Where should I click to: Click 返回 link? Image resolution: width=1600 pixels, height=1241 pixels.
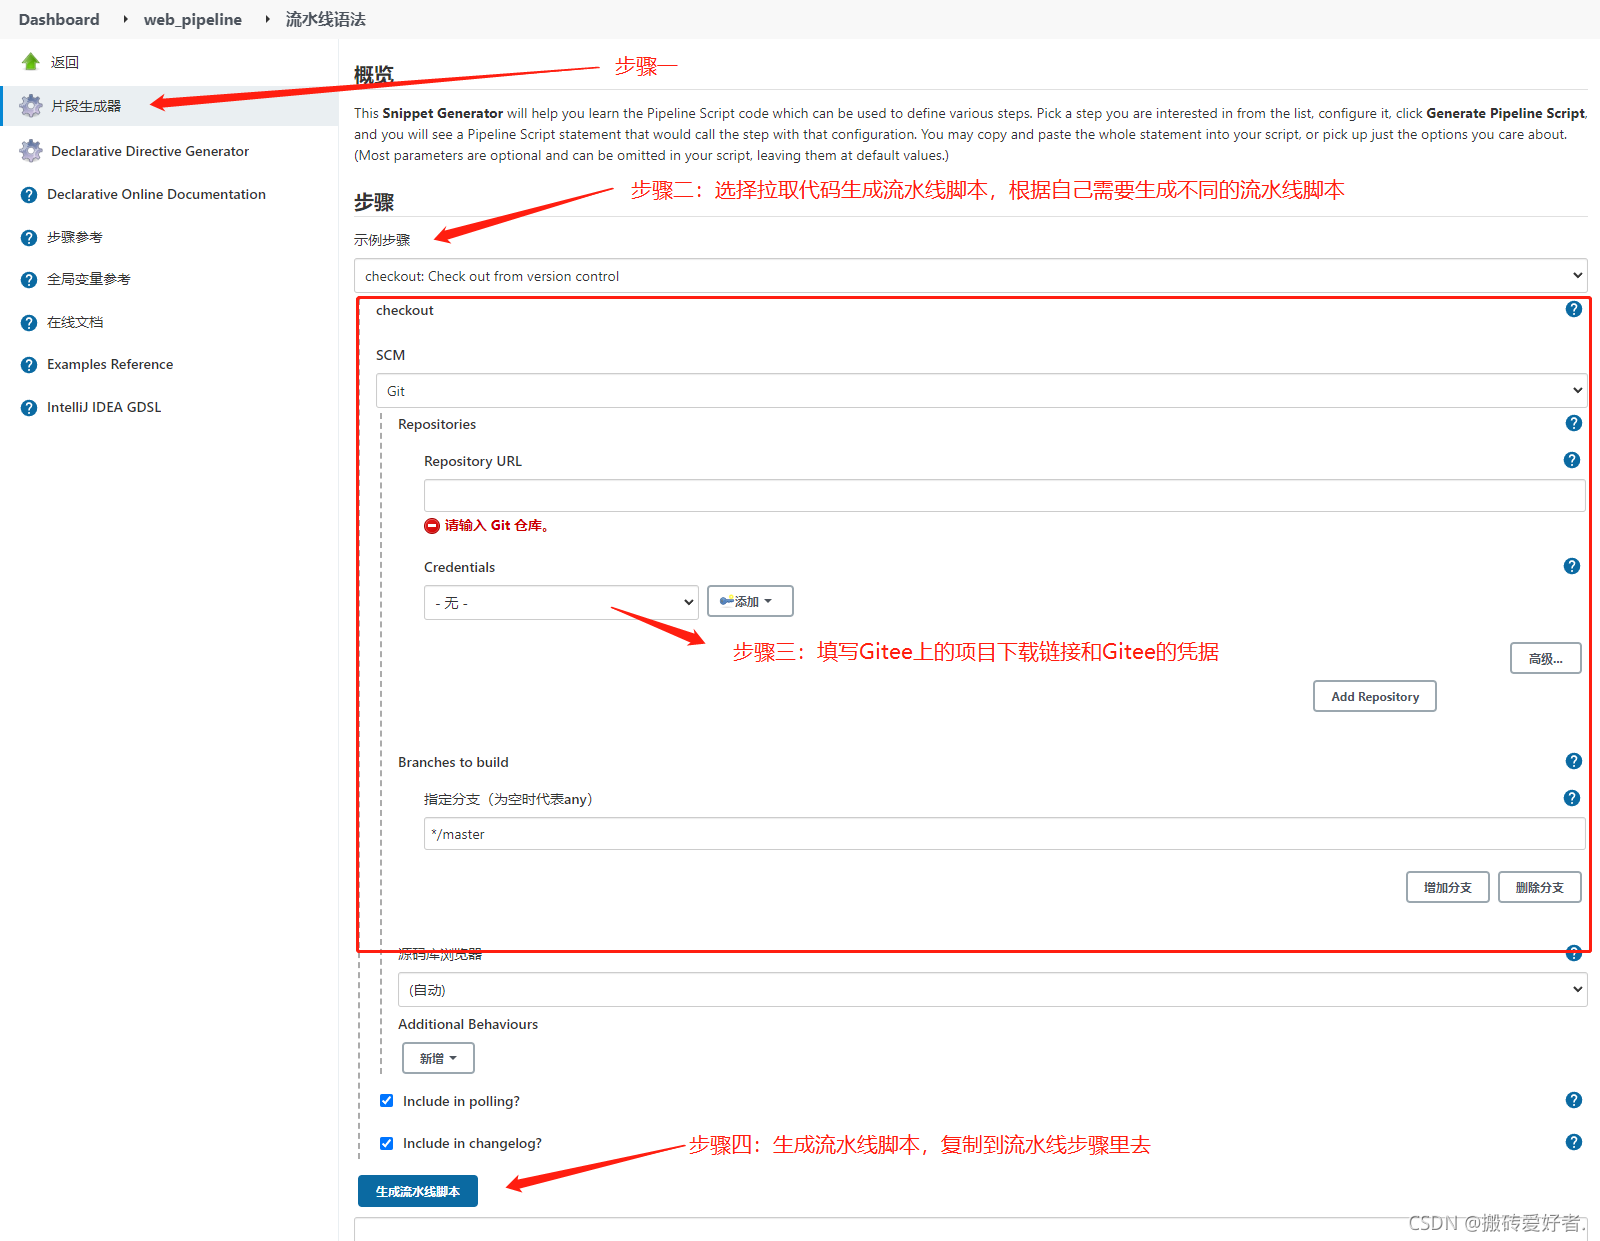pyautogui.click(x=65, y=62)
